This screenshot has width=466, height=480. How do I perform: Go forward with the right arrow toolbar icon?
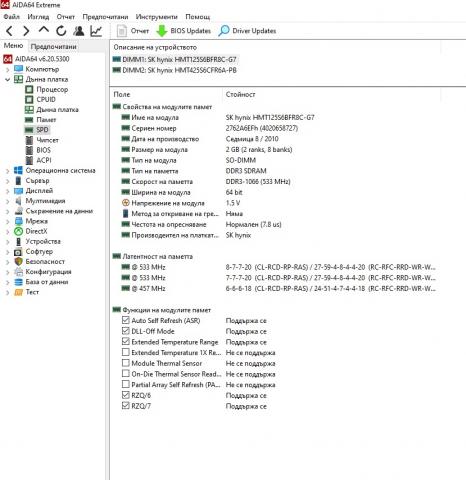tap(26, 31)
